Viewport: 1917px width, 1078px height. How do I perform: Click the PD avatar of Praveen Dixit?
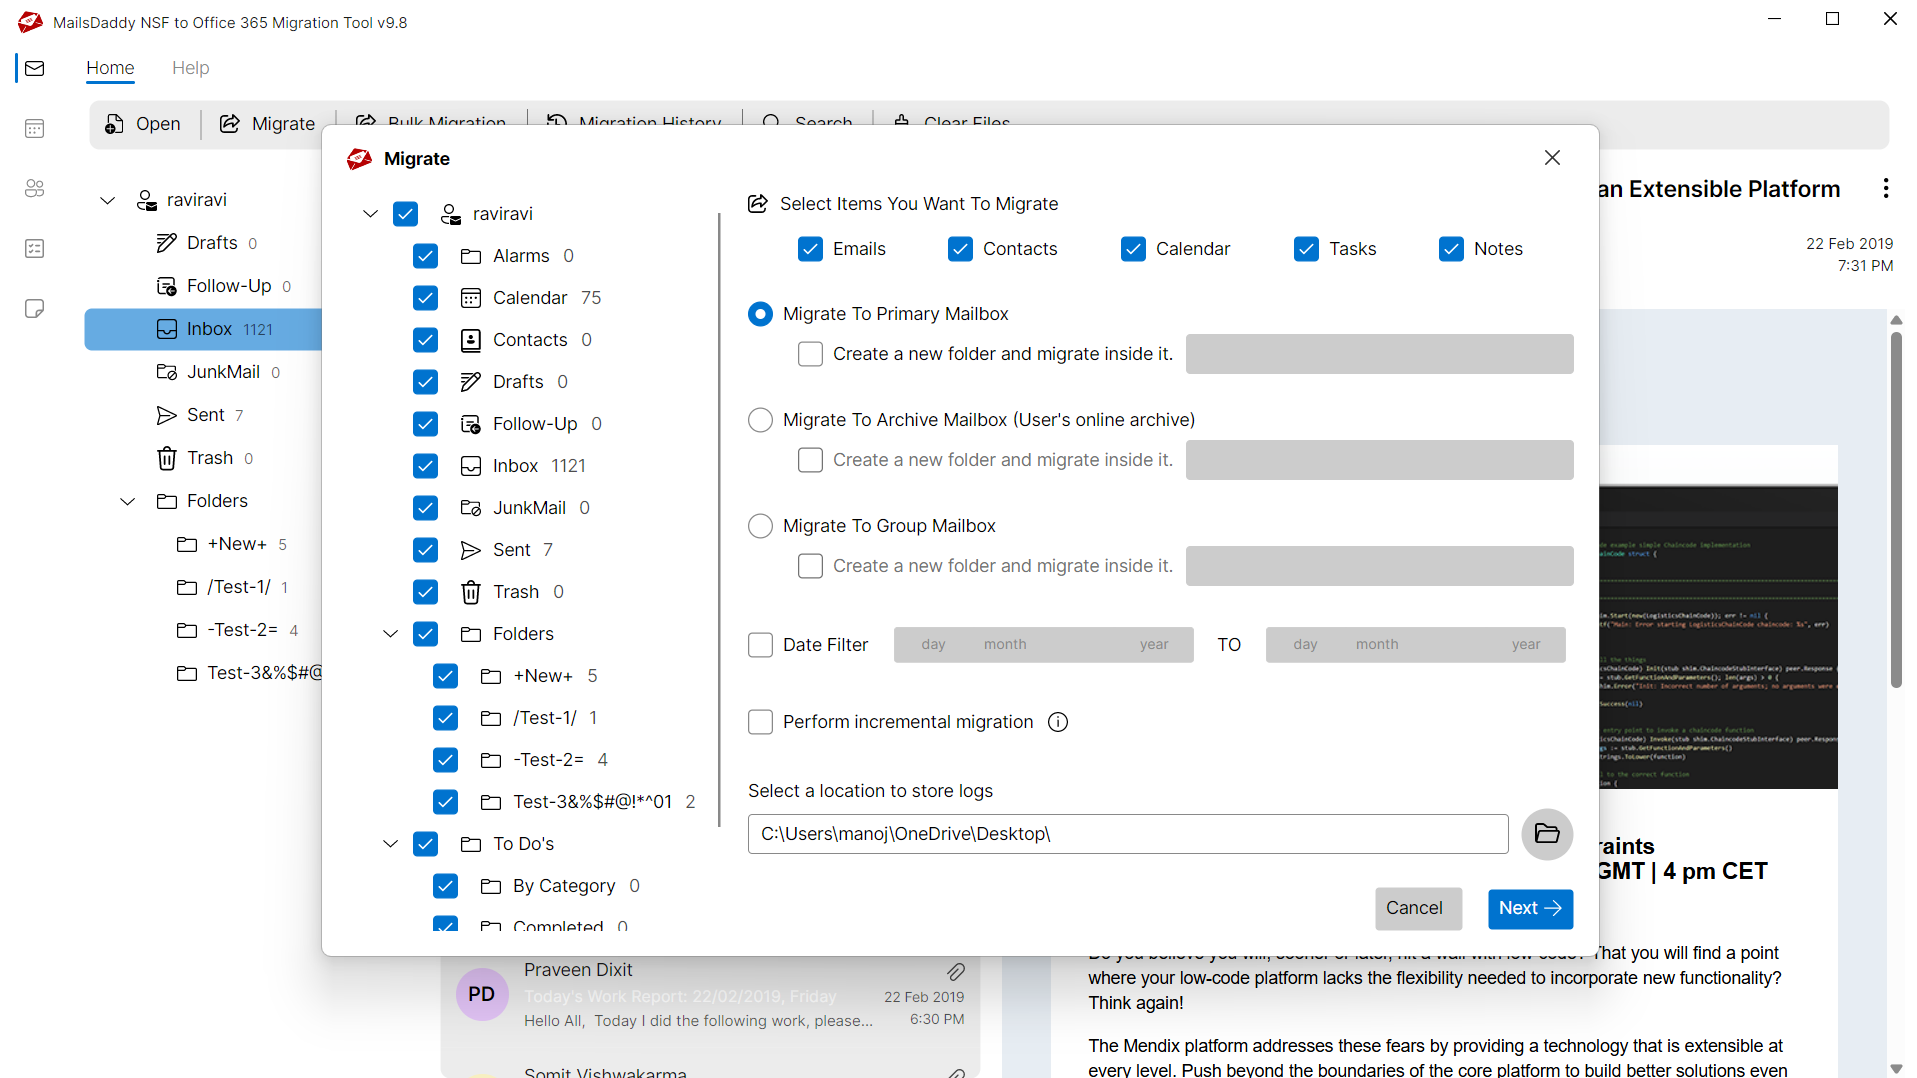(482, 994)
